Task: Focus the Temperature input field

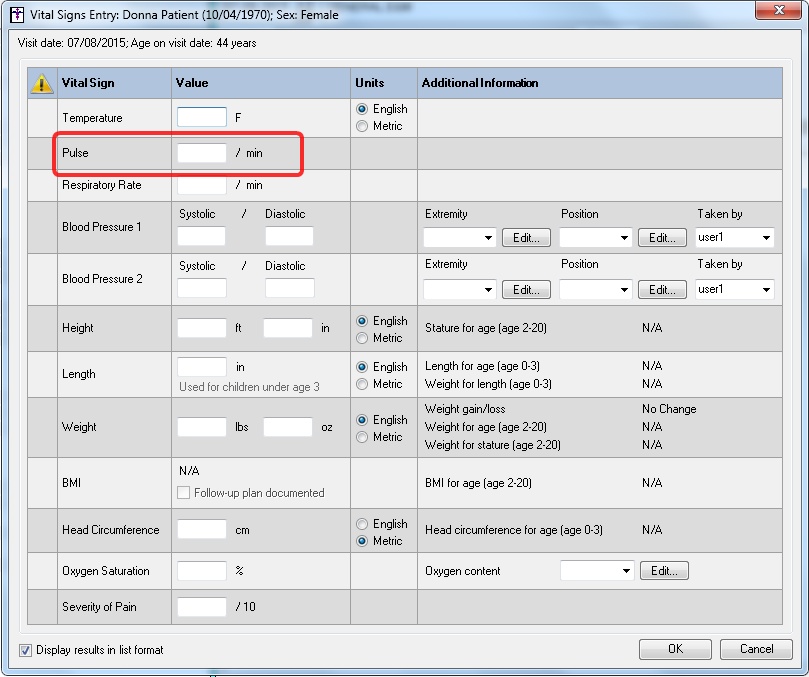Action: pyautogui.click(x=202, y=117)
